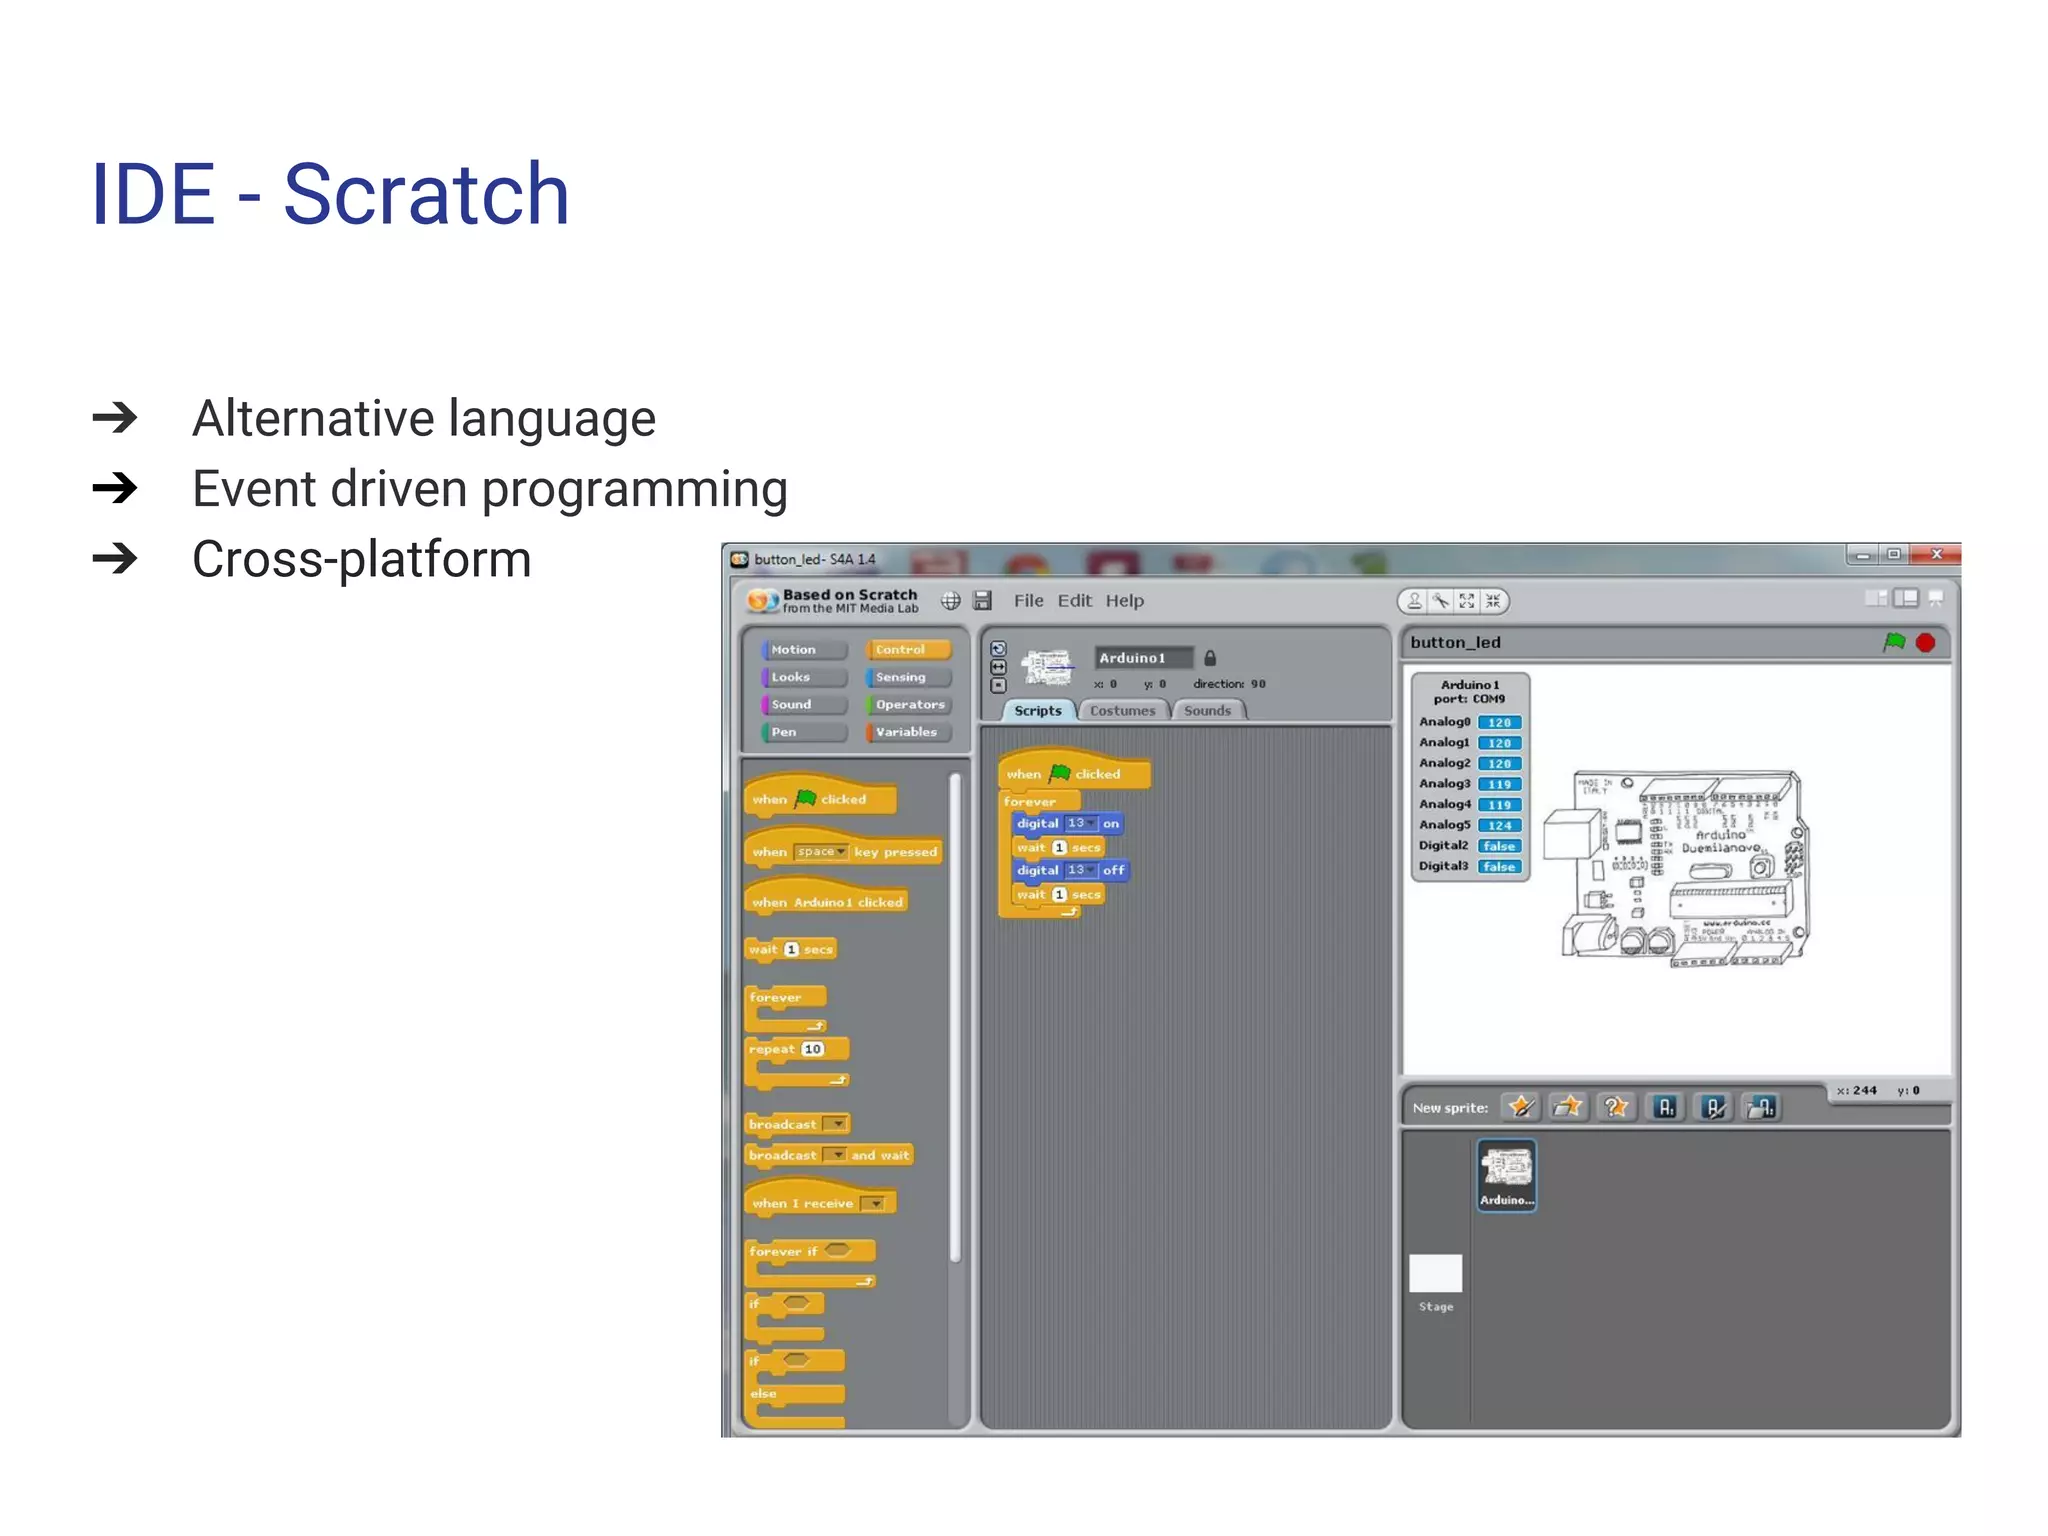Switch to the Costumes tab
2048x1536 pixels.
pos(1122,711)
